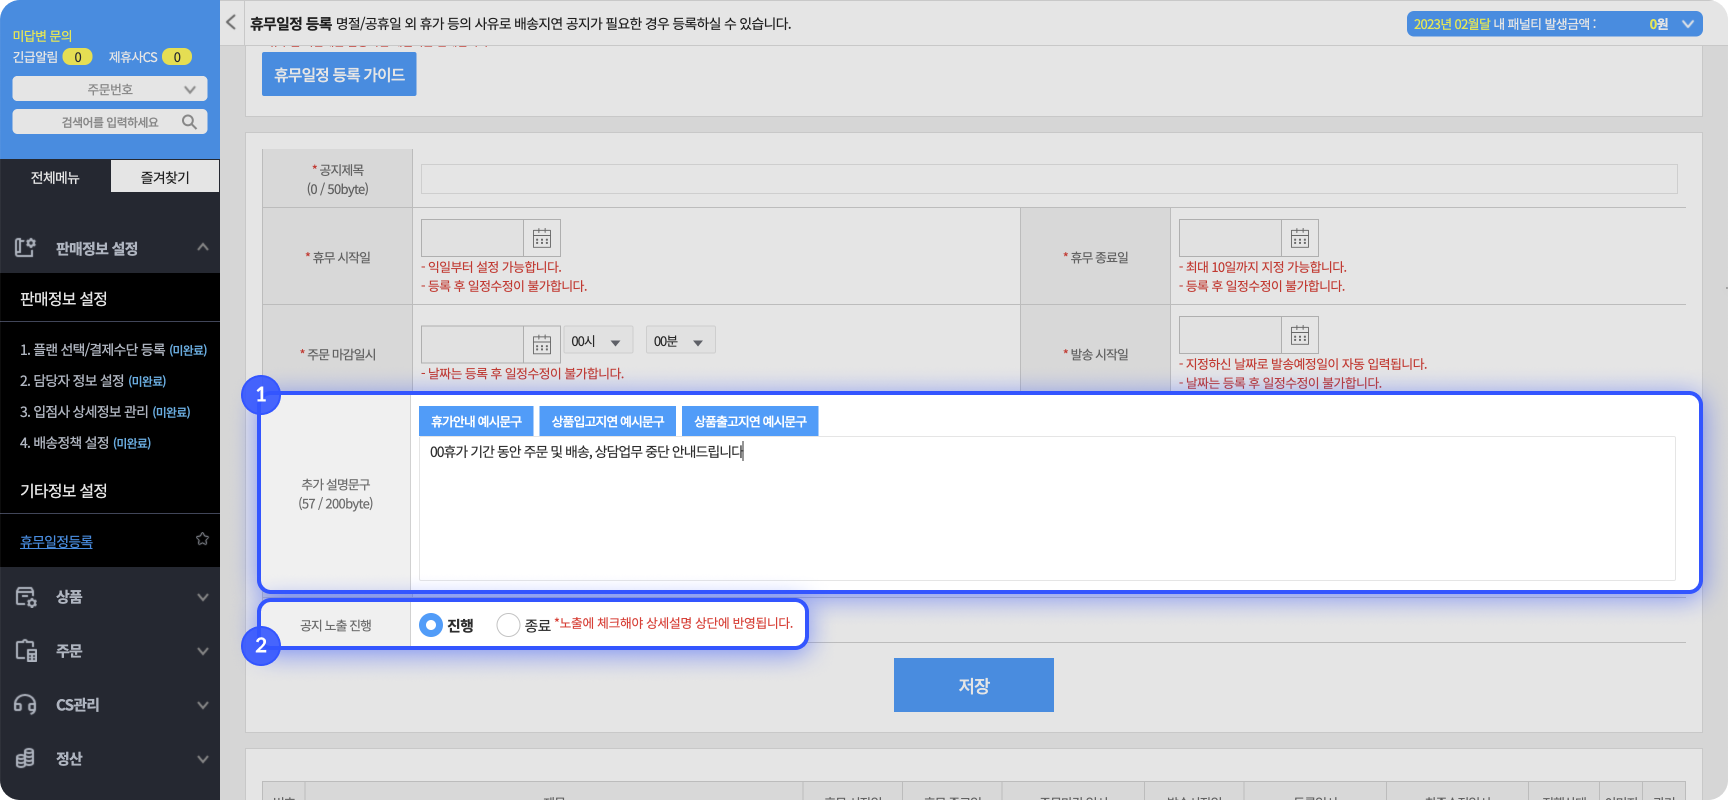Click the search magnifier icon in sidebar
This screenshot has height=800, width=1728.
tap(189, 122)
